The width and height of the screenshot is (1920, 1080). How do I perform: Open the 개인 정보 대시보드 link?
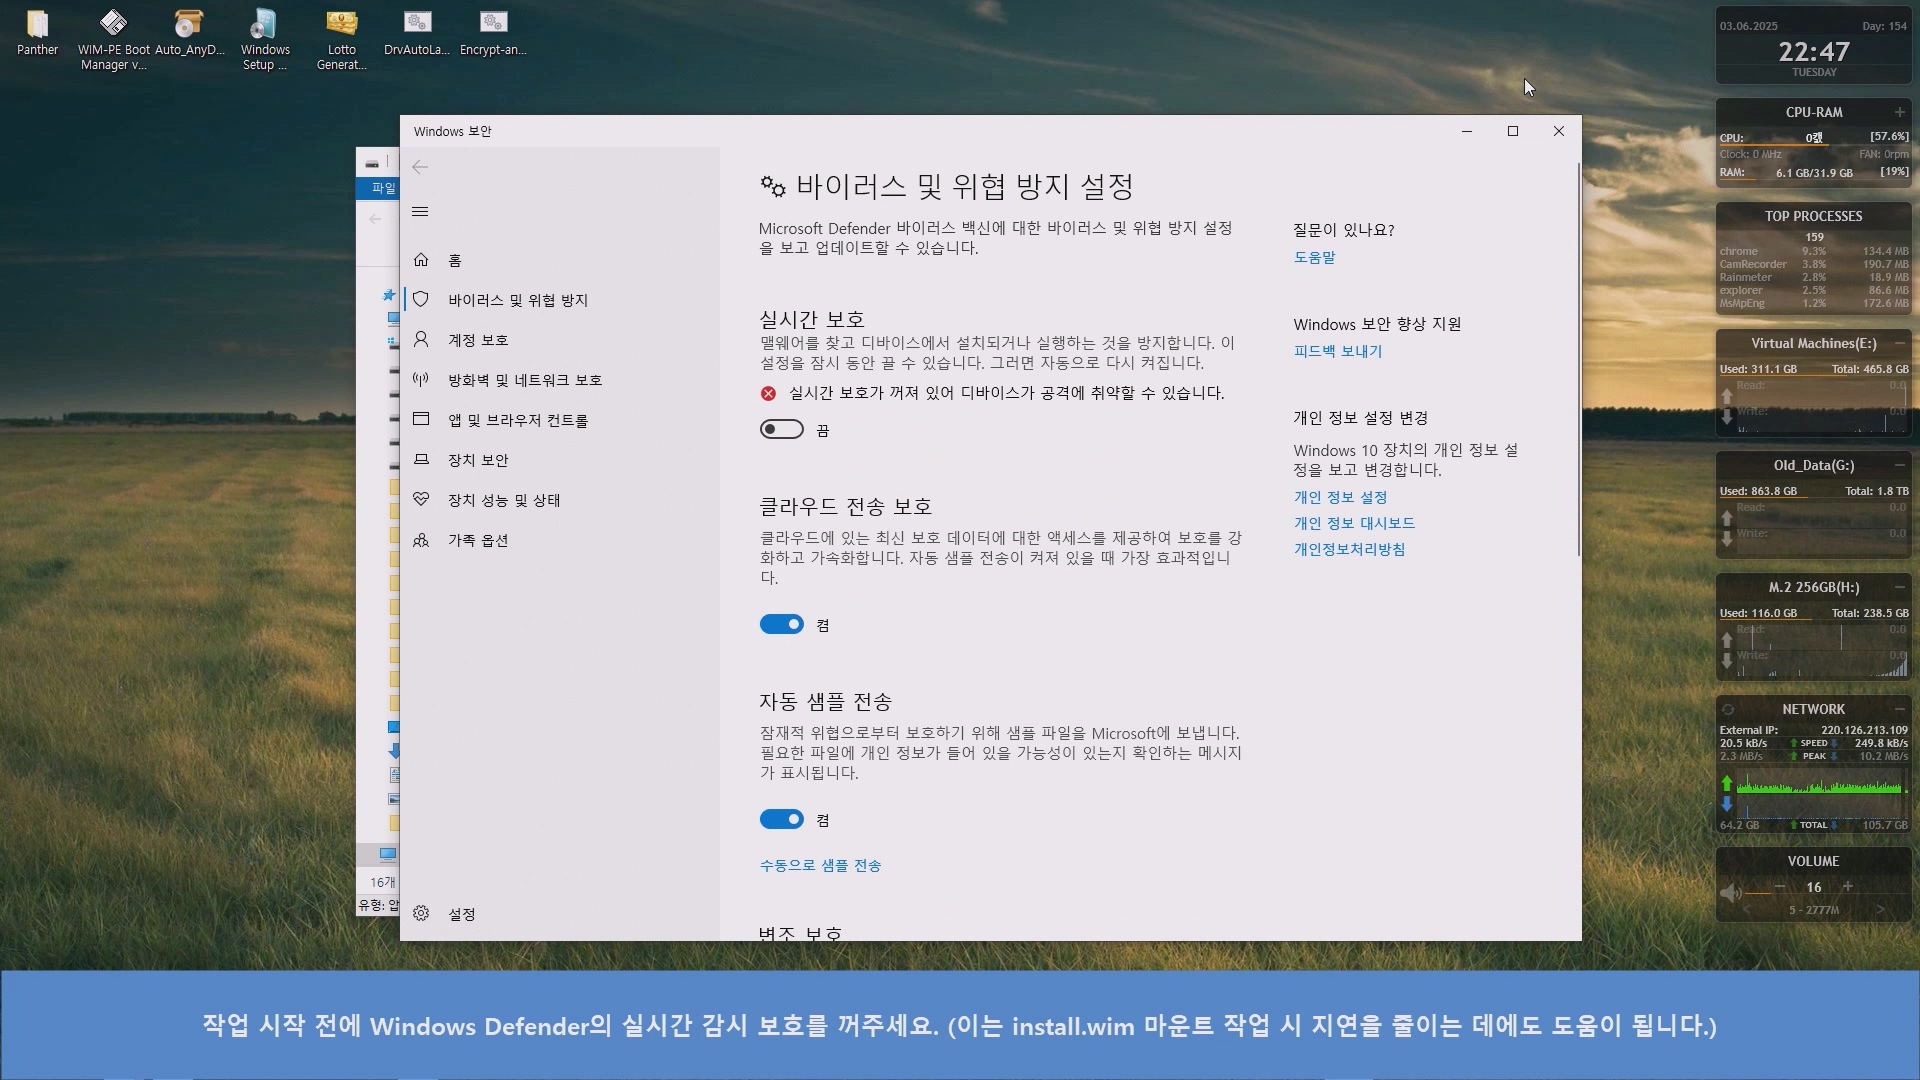click(1354, 523)
